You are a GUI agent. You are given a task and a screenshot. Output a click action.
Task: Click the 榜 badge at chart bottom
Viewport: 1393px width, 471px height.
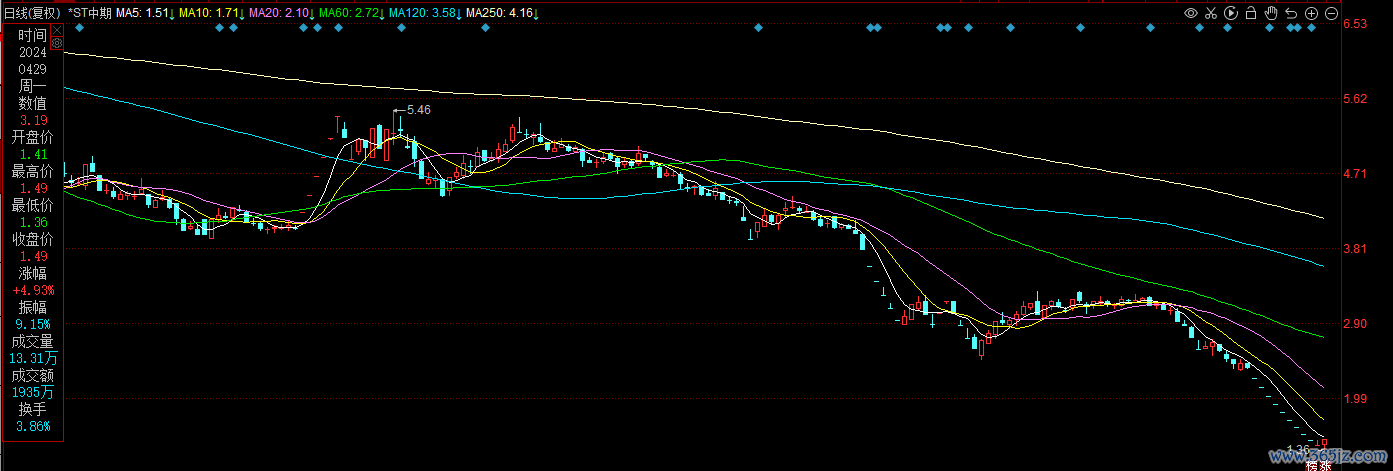pos(1312,464)
